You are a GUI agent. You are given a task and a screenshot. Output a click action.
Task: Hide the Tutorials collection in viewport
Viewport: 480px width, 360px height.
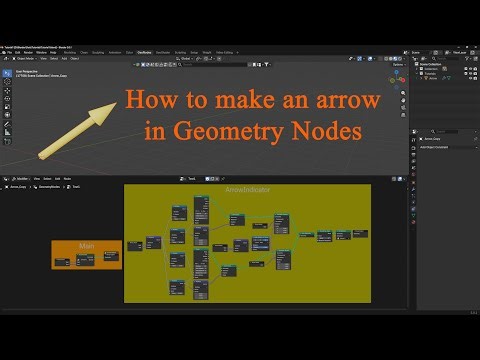(471, 73)
